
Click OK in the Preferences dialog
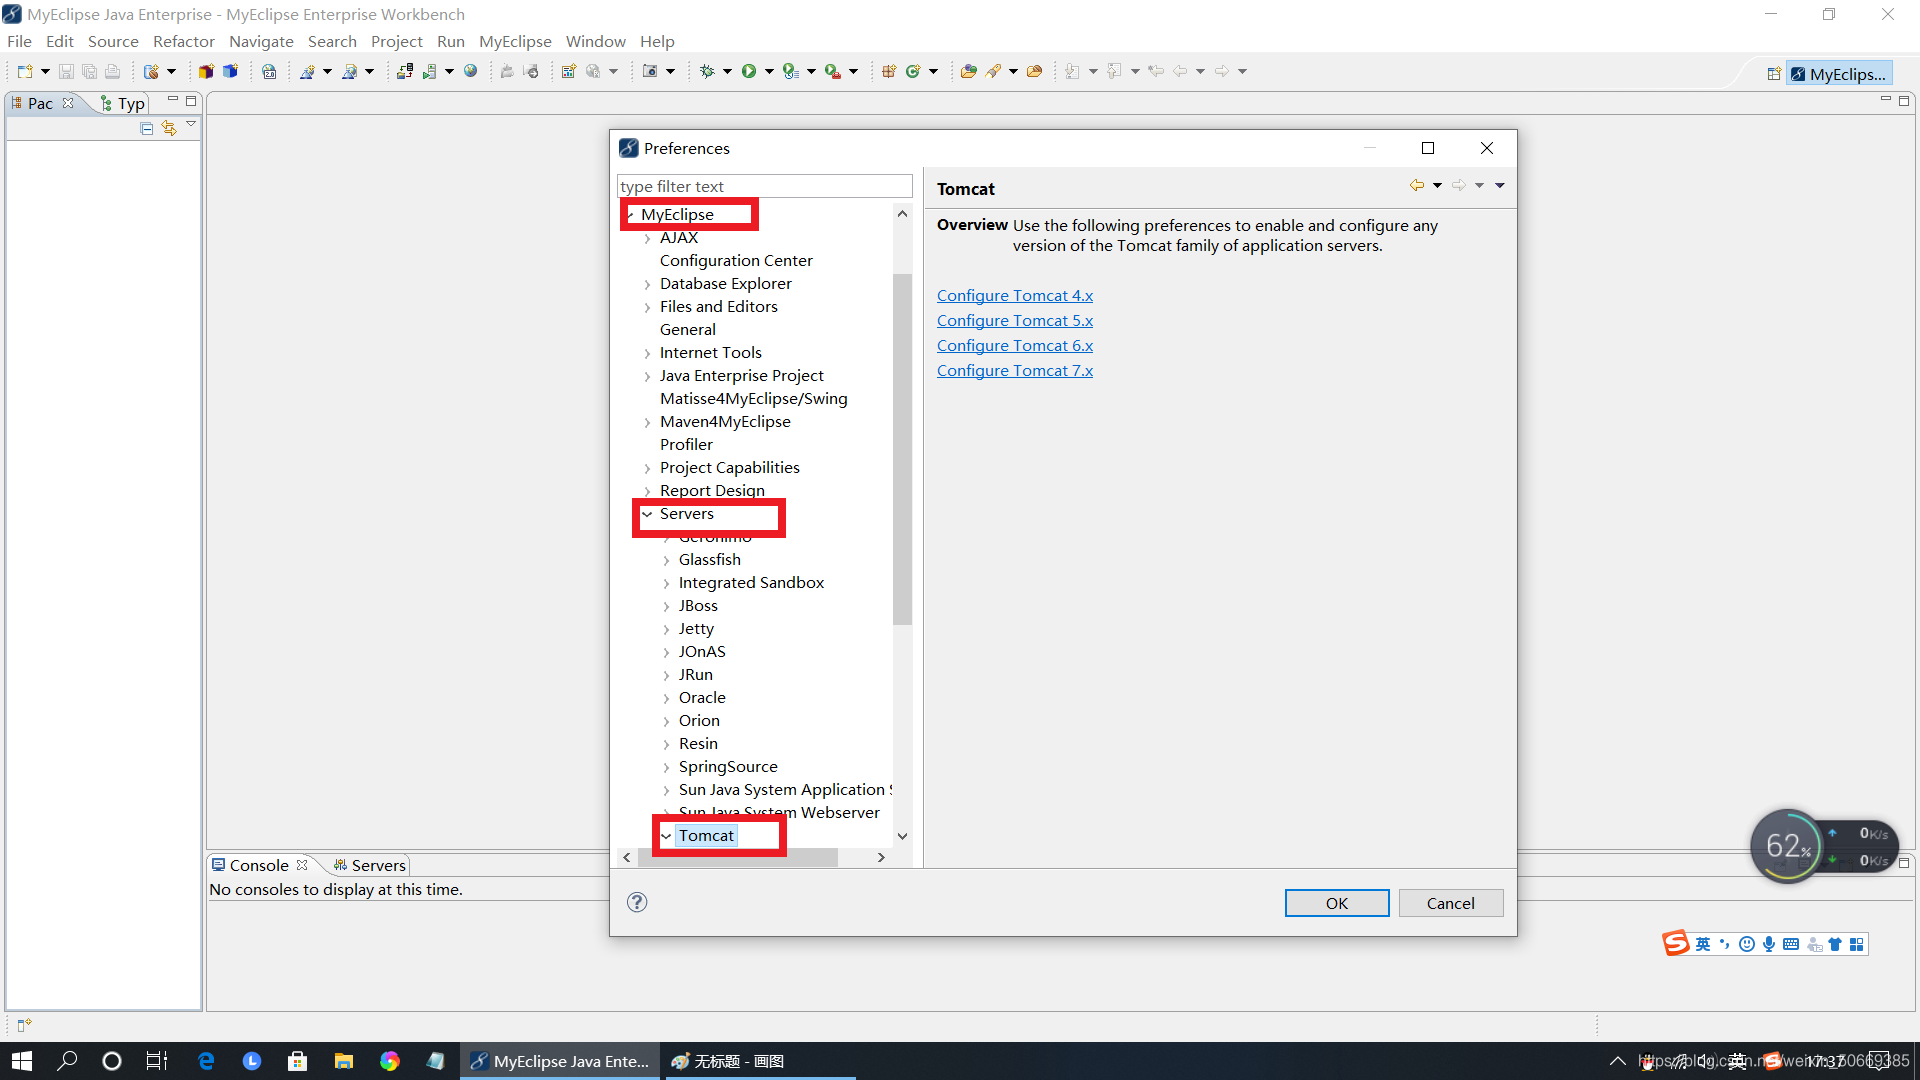click(x=1337, y=903)
